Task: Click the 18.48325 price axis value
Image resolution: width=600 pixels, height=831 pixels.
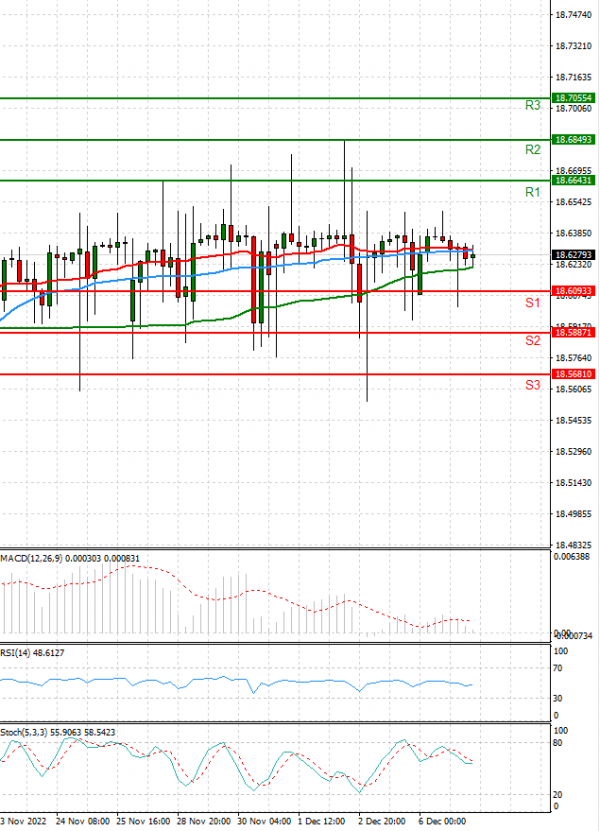Action: pyautogui.click(x=573, y=545)
